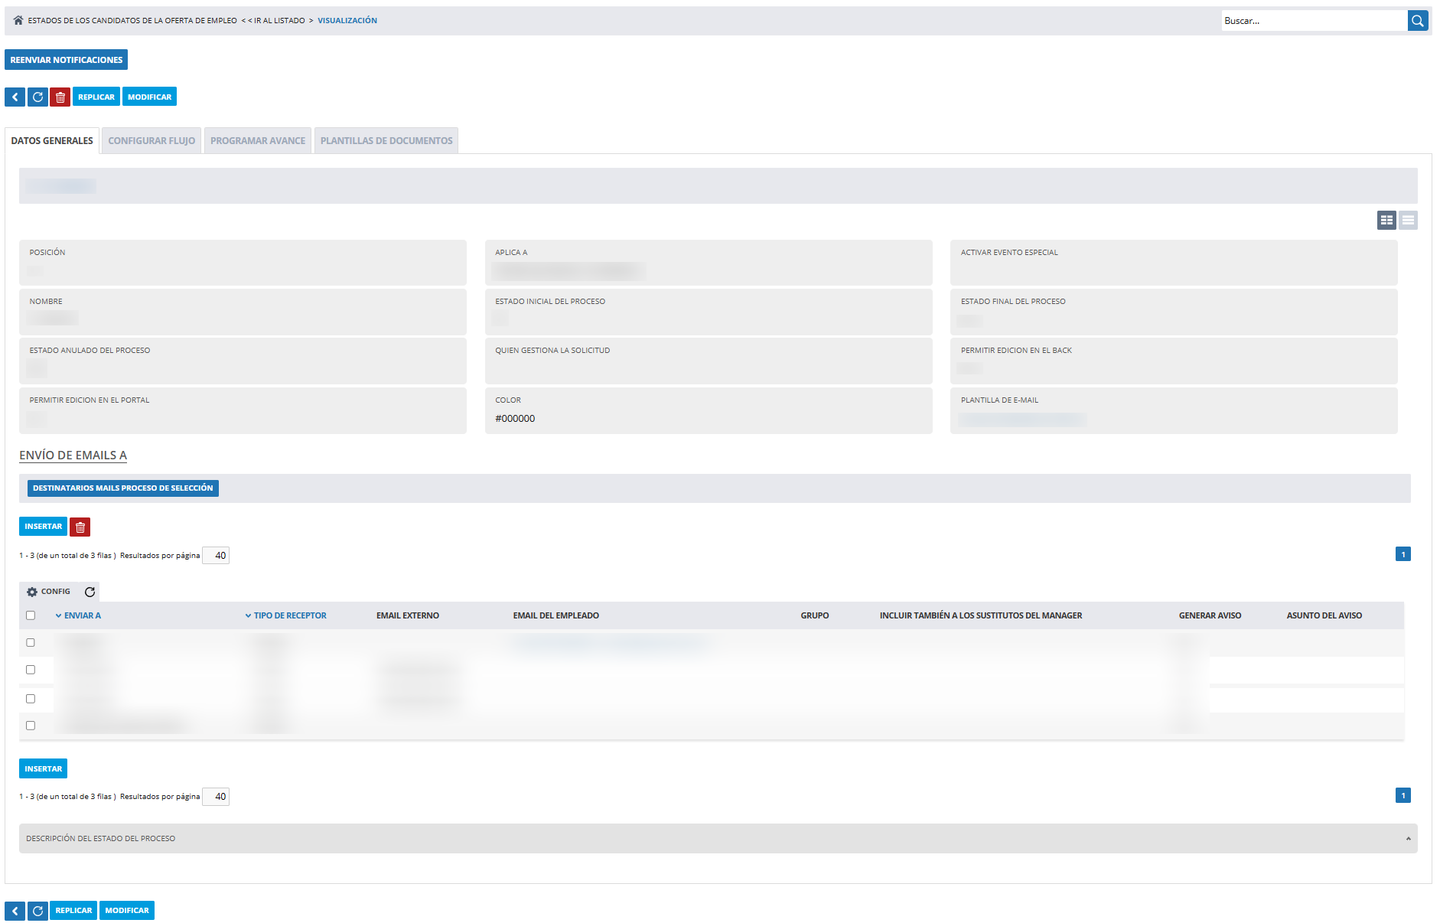1440x924 pixels.
Task: Open the Config gear for the table
Action: (x=48, y=592)
